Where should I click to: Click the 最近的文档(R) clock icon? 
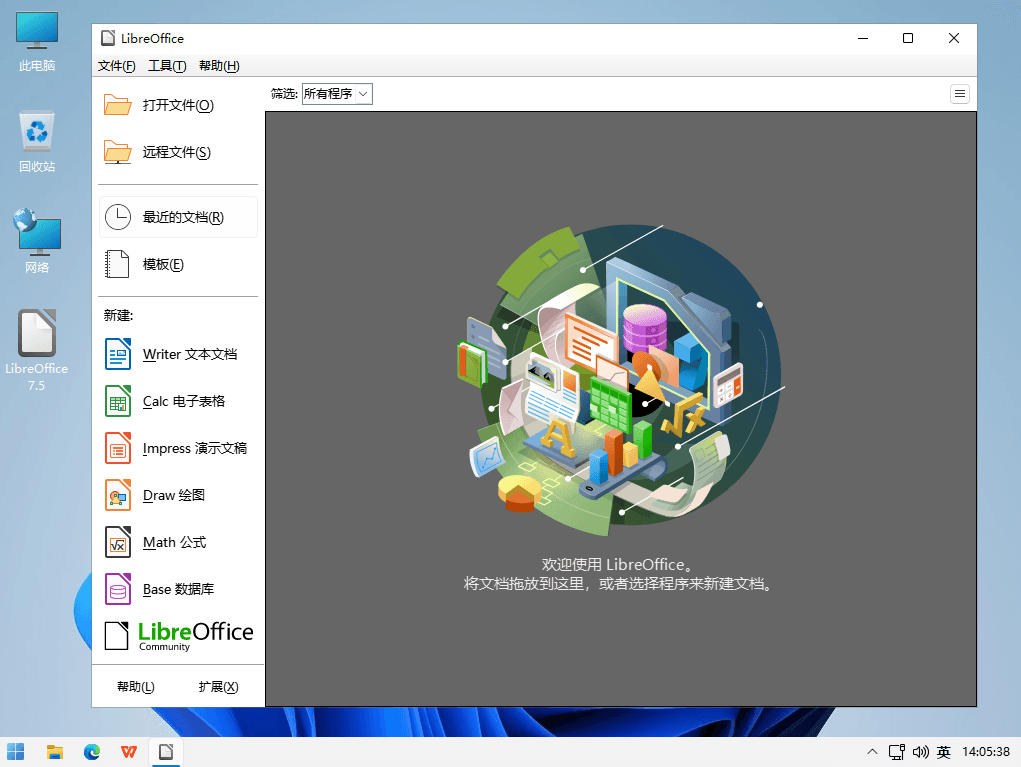click(118, 217)
